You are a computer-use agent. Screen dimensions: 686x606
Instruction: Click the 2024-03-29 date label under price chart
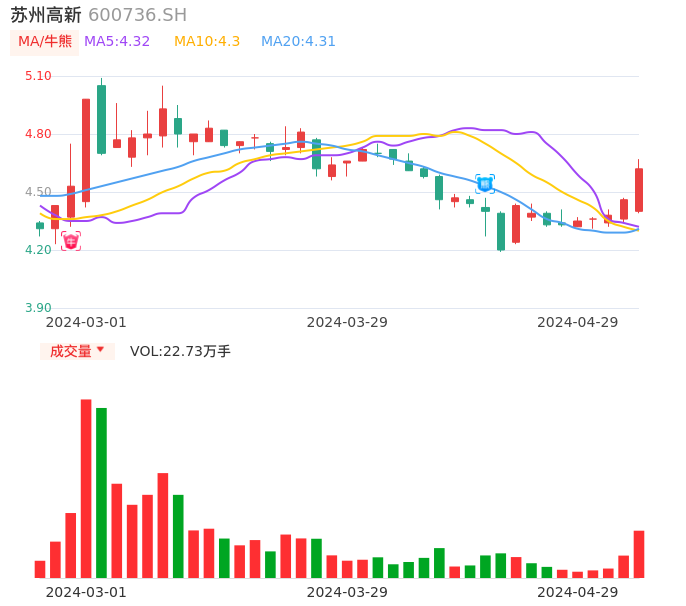[347, 322]
